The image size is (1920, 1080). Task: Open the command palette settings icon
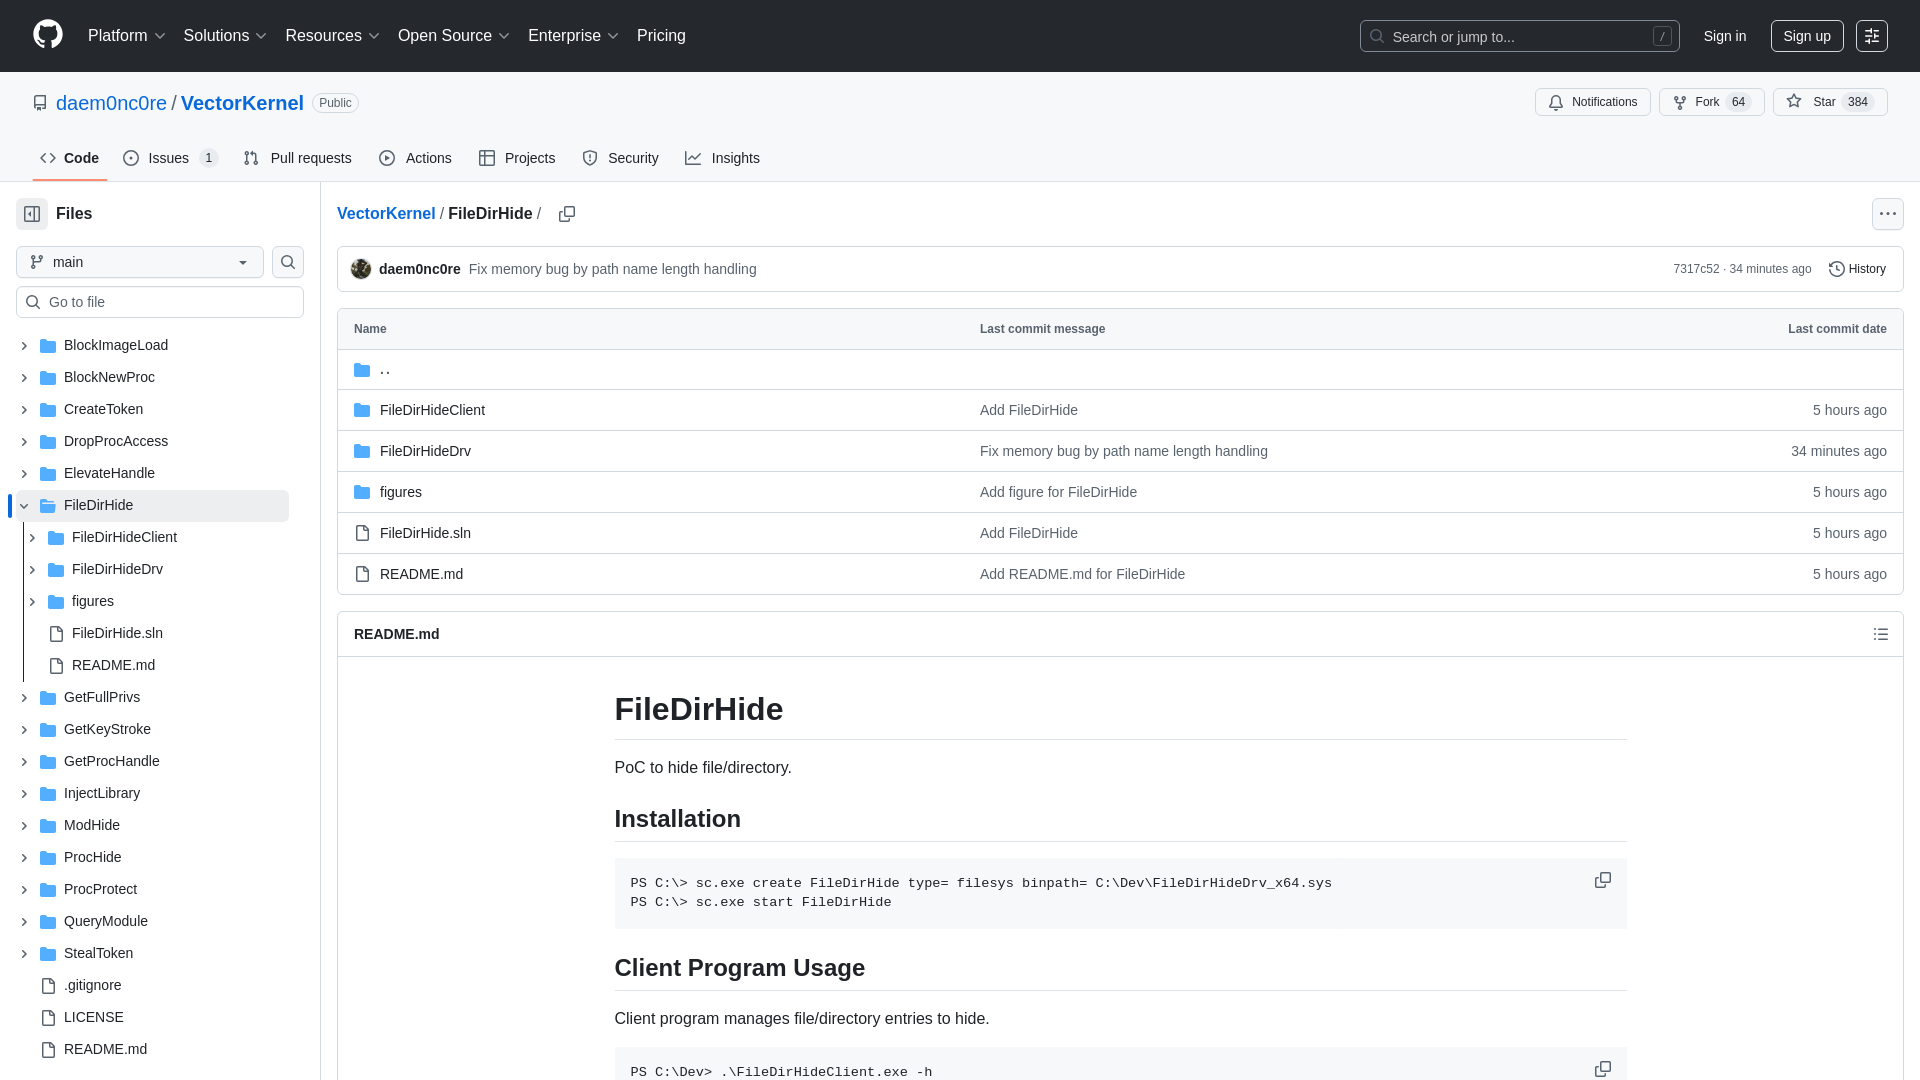click(1871, 36)
